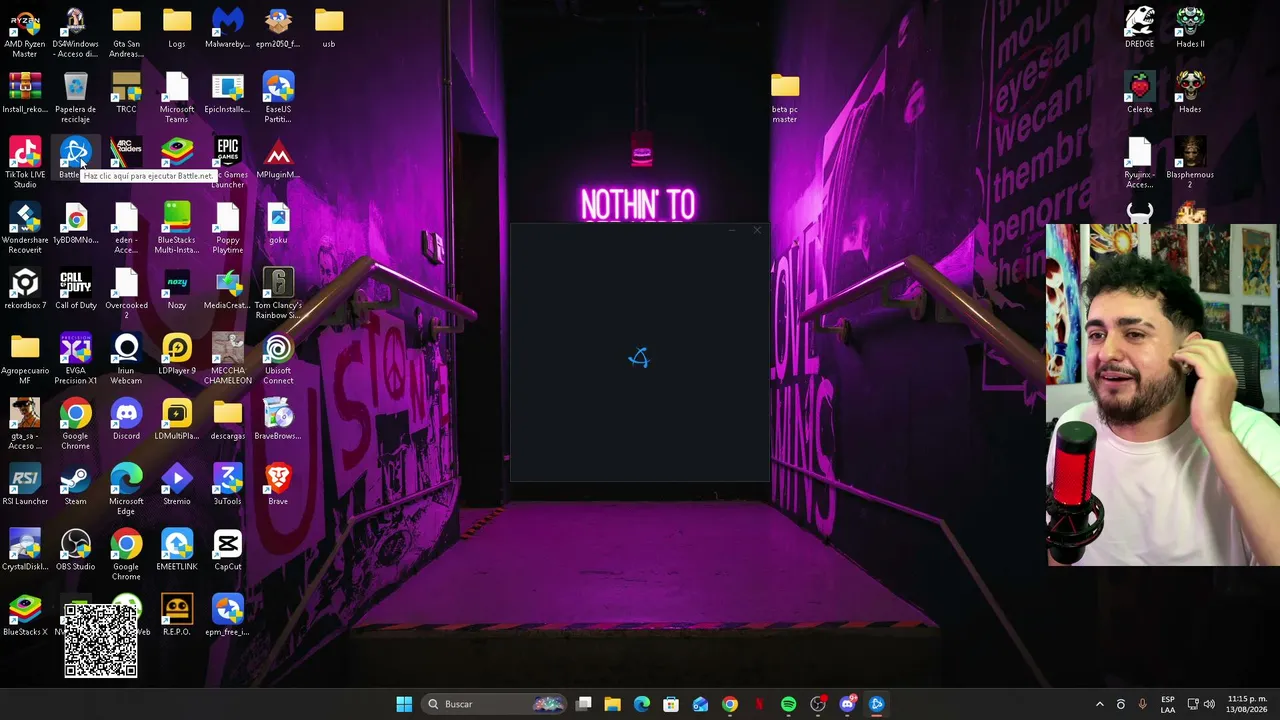Select the Papelera de reciclaje icon

(x=76, y=98)
